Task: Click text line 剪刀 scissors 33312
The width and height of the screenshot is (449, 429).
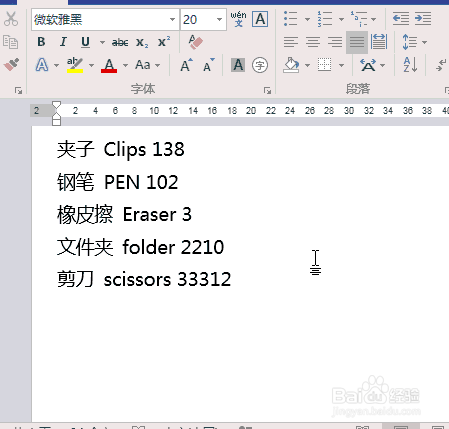Action: (x=144, y=279)
